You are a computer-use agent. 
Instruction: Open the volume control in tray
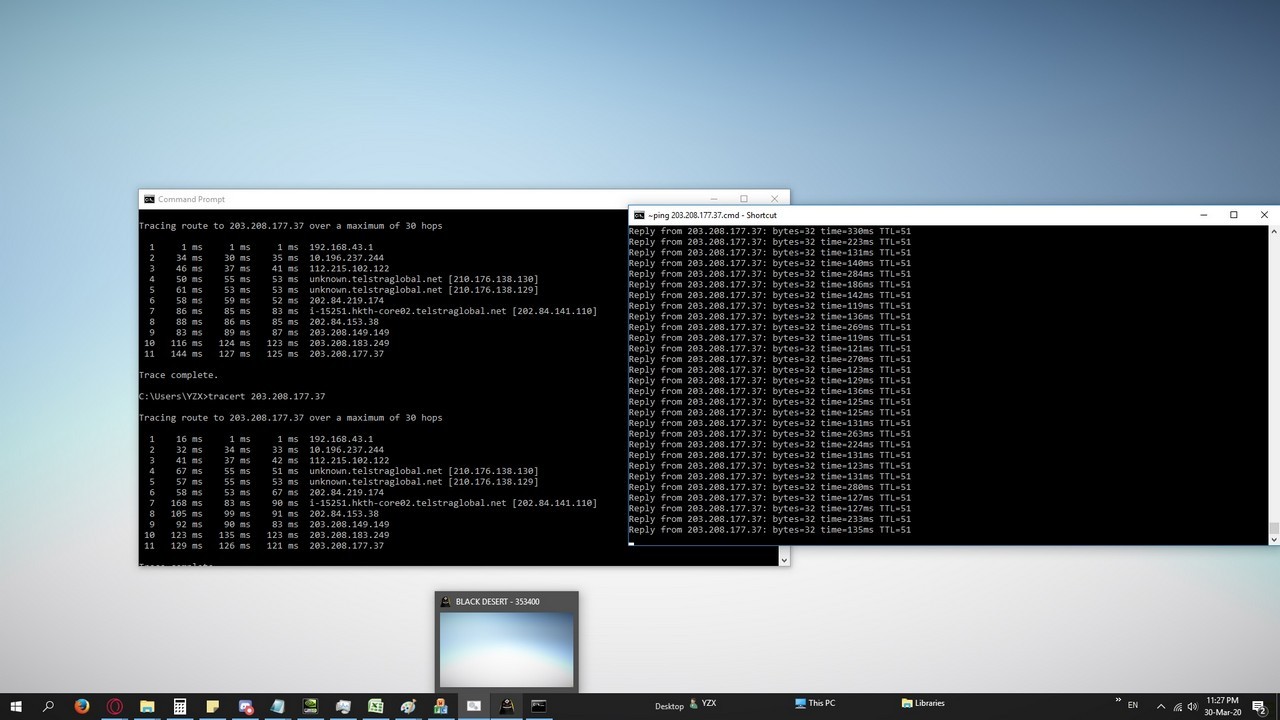pos(1194,706)
